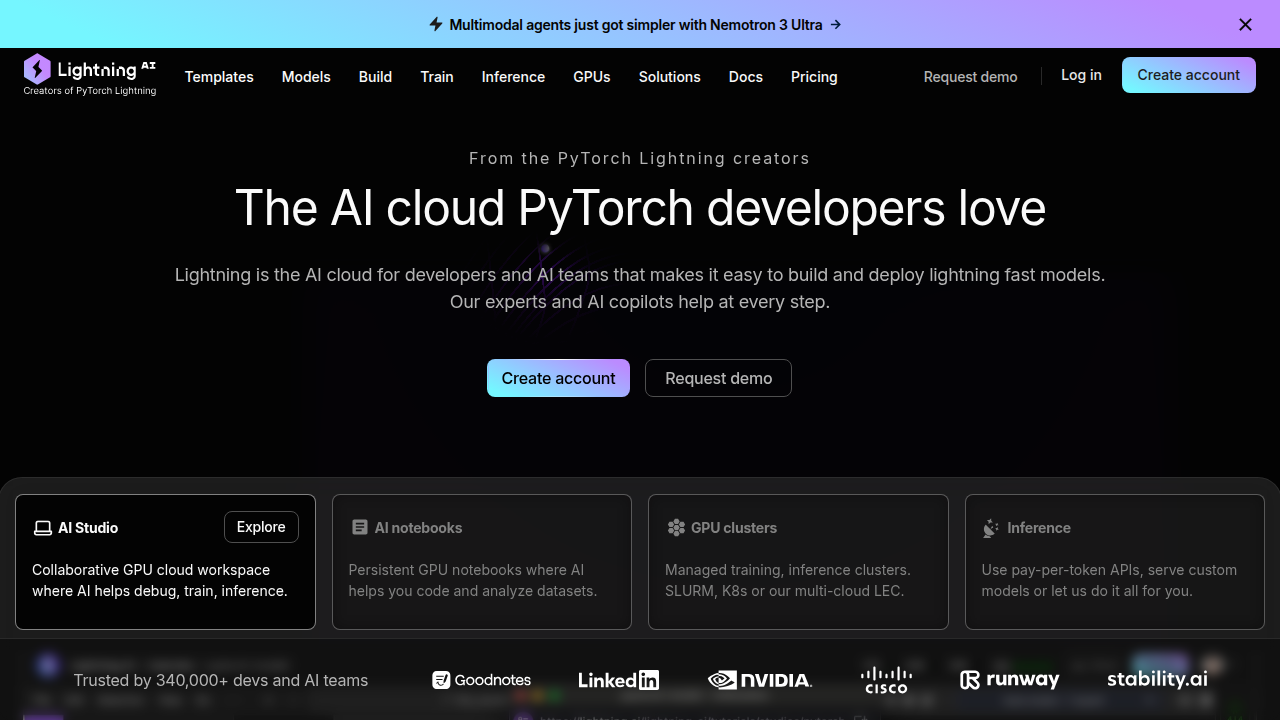1280x720 pixels.
Task: Open the Pricing page
Action: [x=814, y=77]
